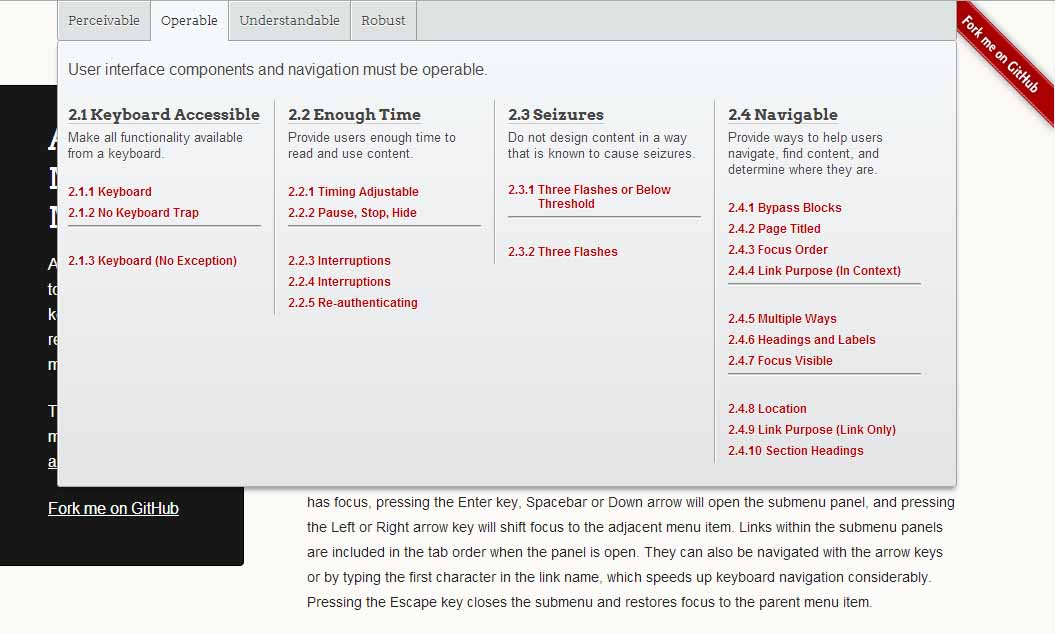Screen dimensions: 1055x634
Task: Open 2.4.4 Link Purpose (In Context)
Action: tap(814, 271)
